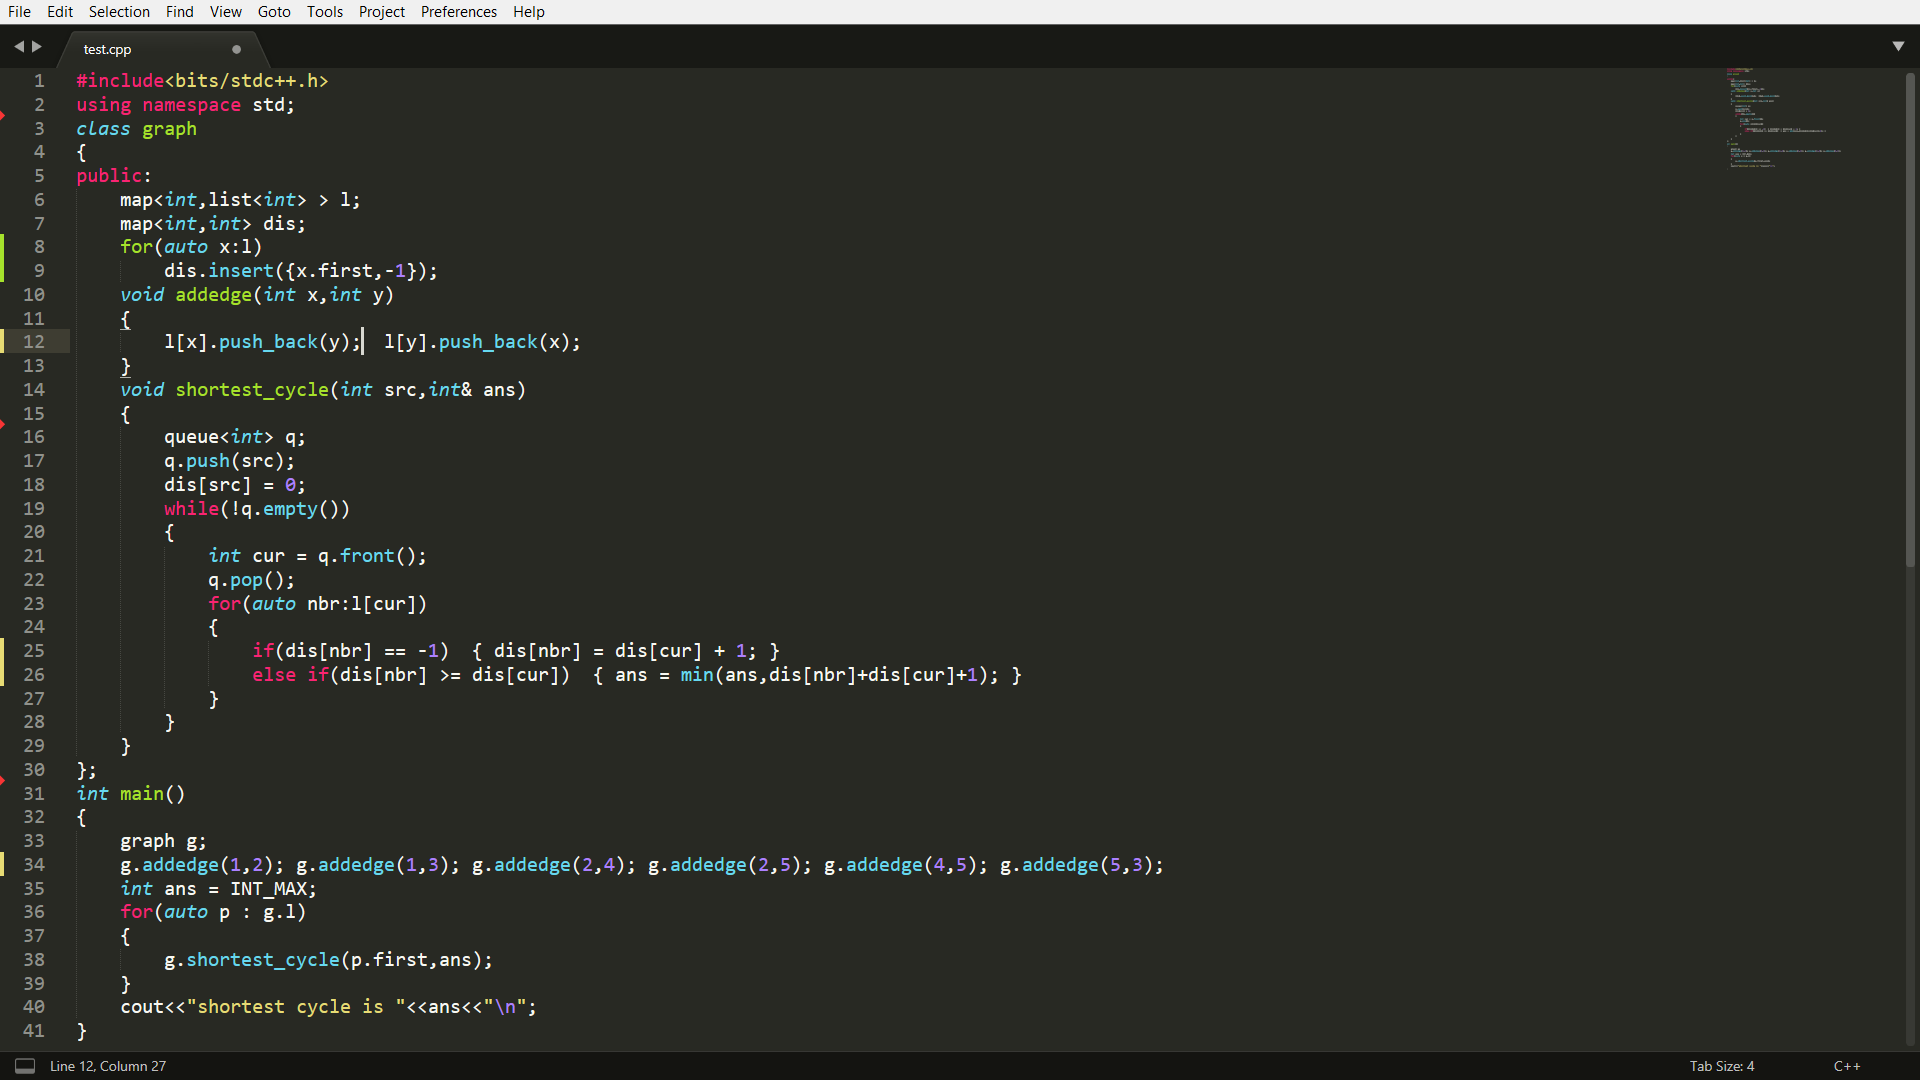
Task: Click the forward tab navigation arrow
Action: (37, 47)
